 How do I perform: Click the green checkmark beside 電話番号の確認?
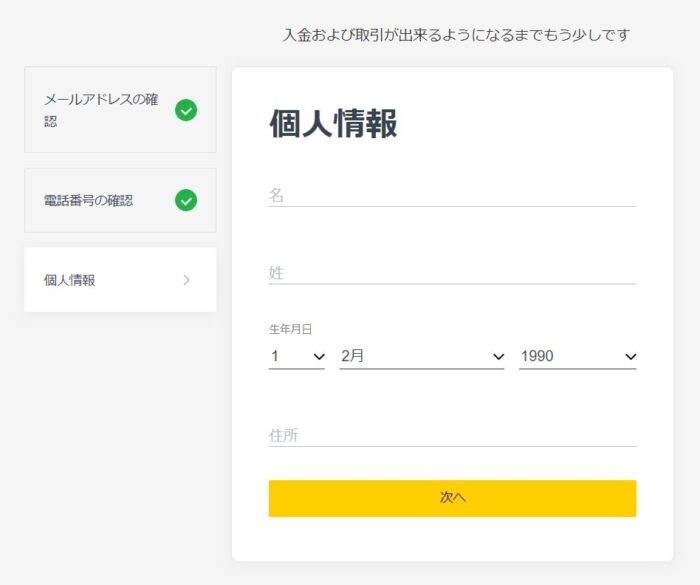pos(186,200)
